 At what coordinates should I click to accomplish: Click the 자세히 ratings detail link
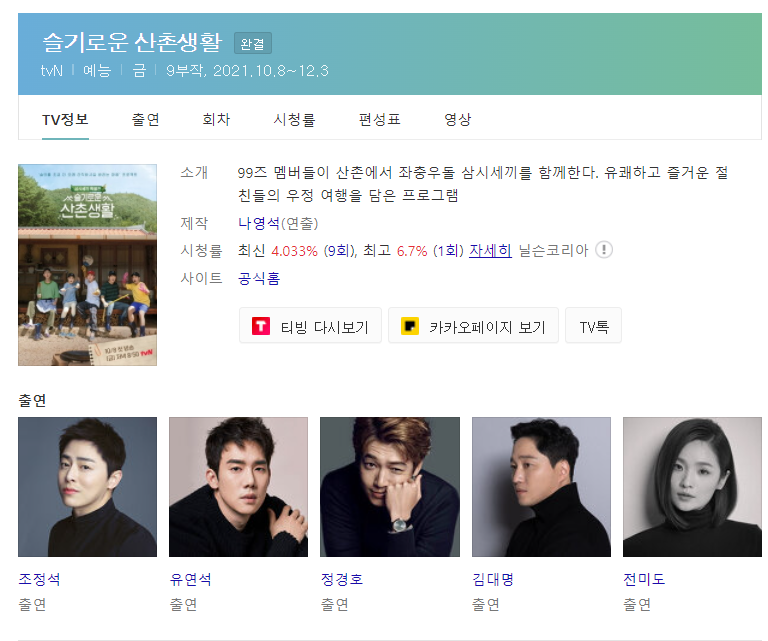pyautogui.click(x=490, y=251)
